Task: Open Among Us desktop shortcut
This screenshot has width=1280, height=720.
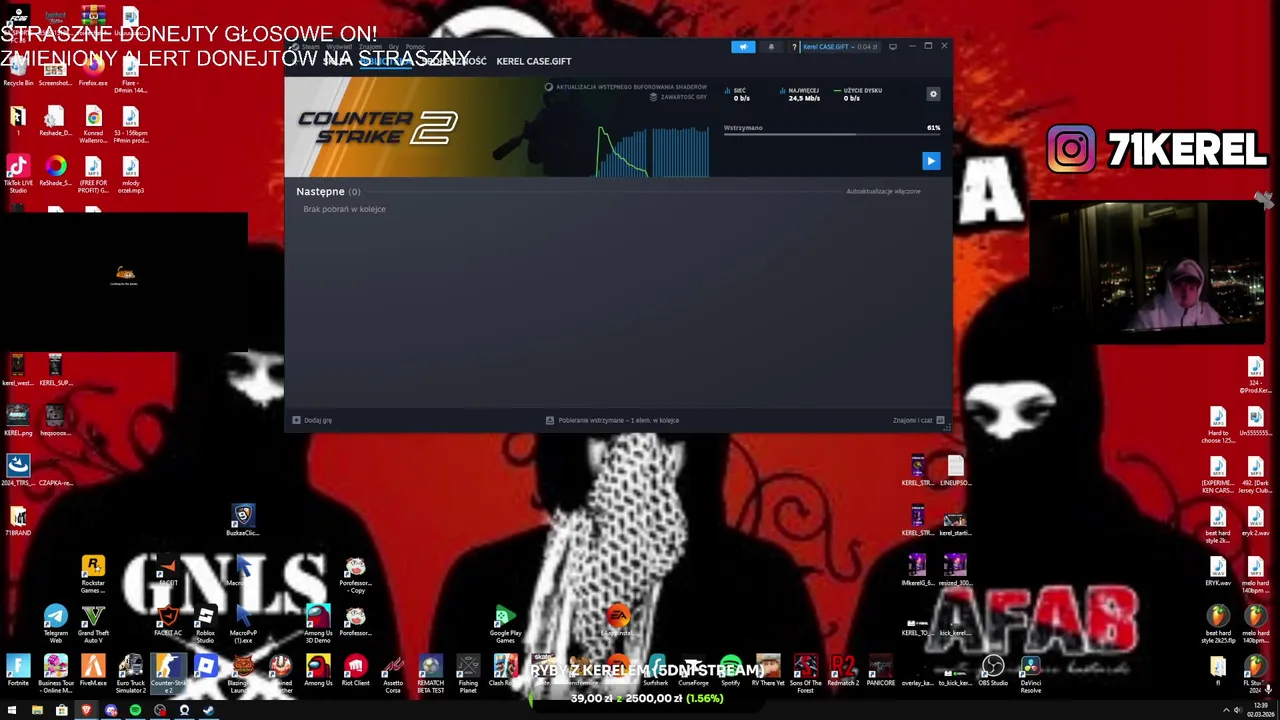Action: (x=318, y=672)
